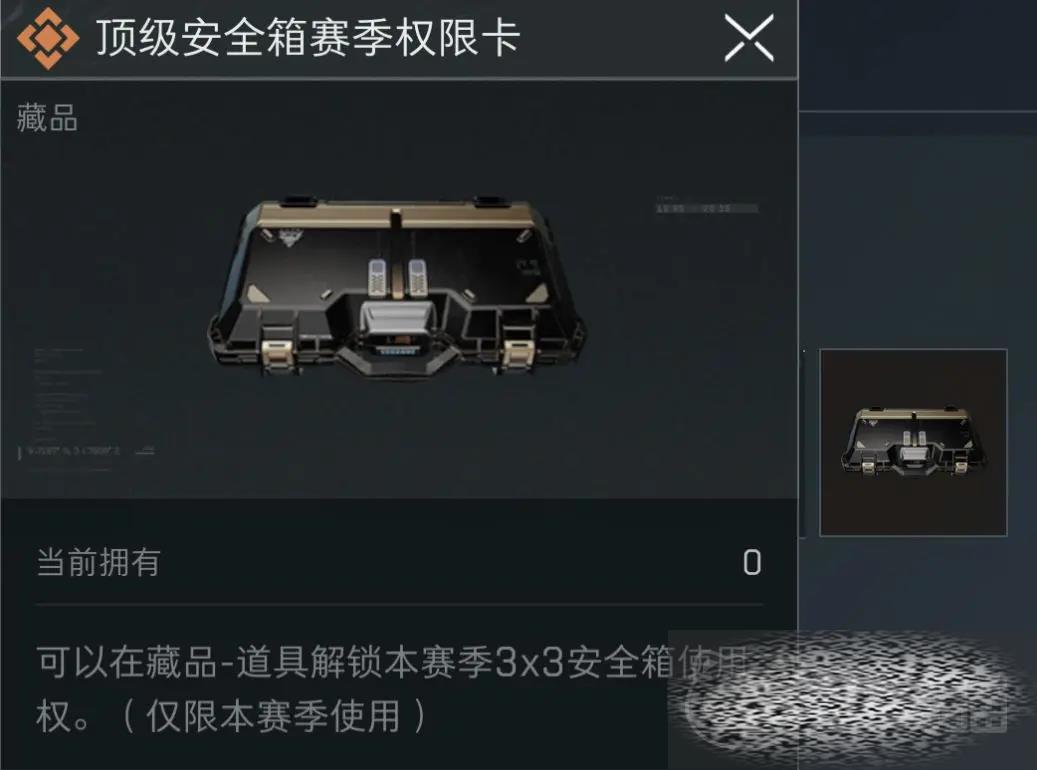Close the permission card detail panel
Viewport: 1037px width, 770px height.
pyautogui.click(x=749, y=39)
